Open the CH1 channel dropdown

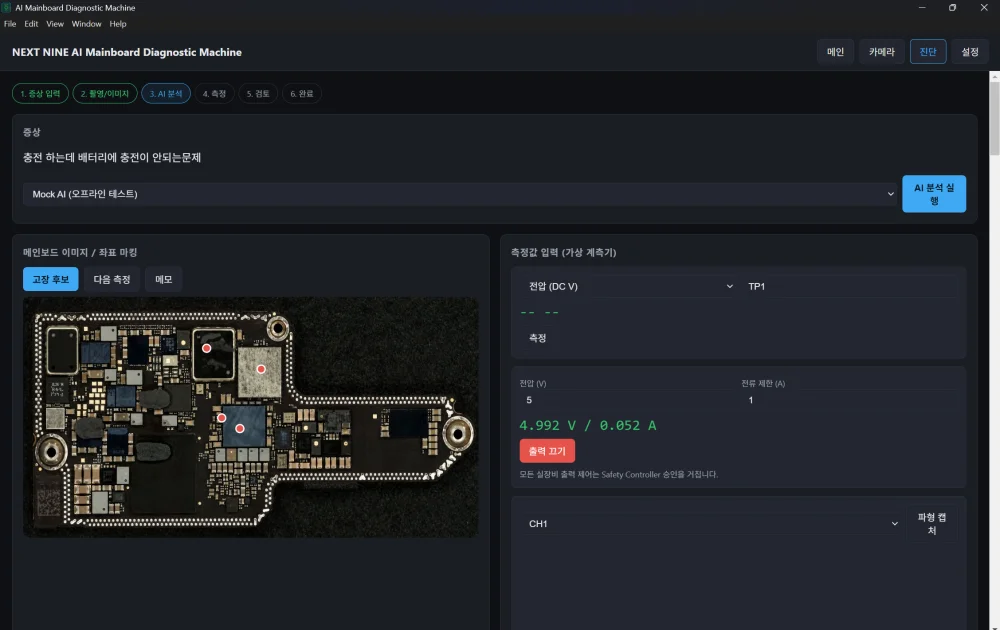click(711, 524)
